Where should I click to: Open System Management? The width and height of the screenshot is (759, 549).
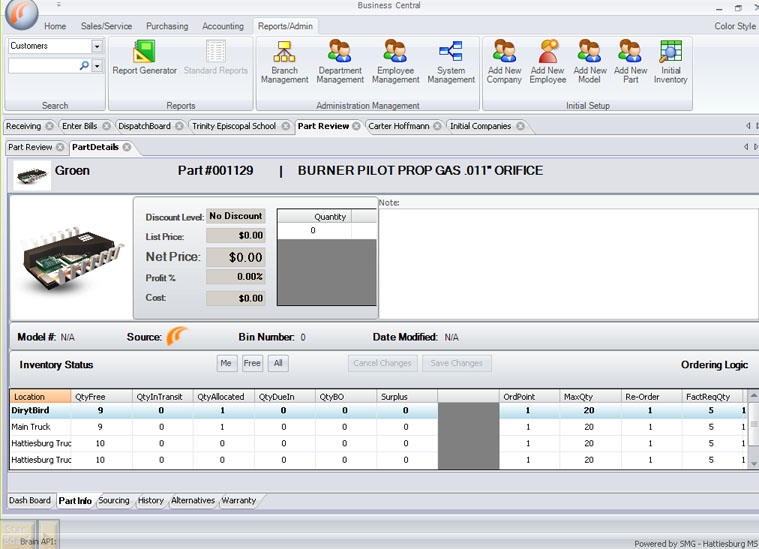point(451,62)
